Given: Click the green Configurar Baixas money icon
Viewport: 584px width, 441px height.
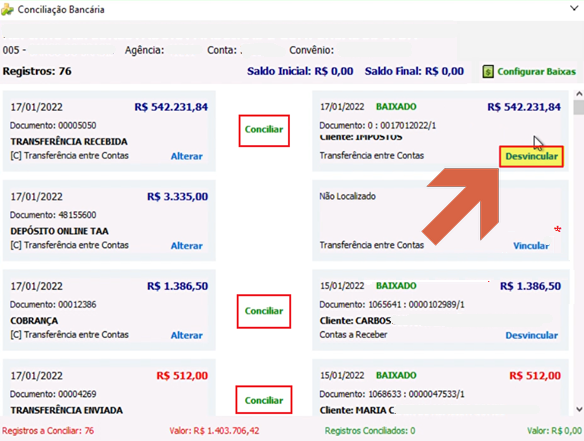Looking at the screenshot, I should 488,72.
